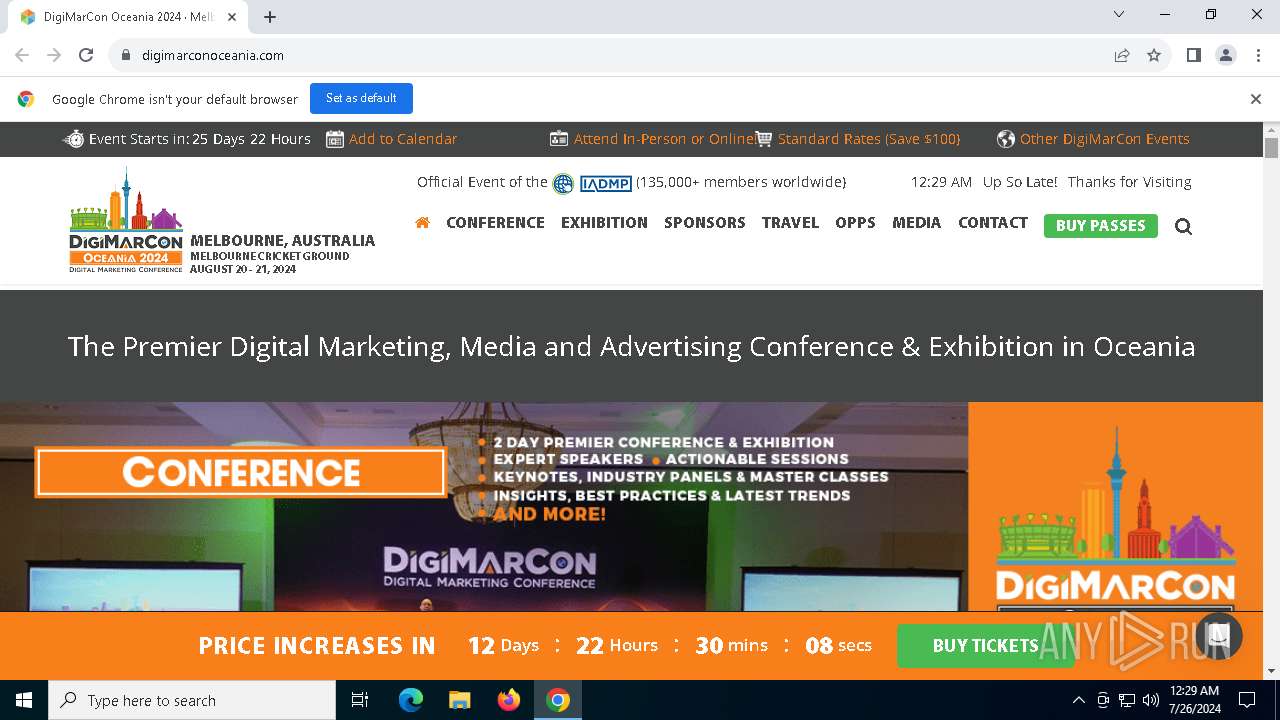The width and height of the screenshot is (1280, 720).
Task: Click the home icon in site navigation
Action: coord(422,223)
